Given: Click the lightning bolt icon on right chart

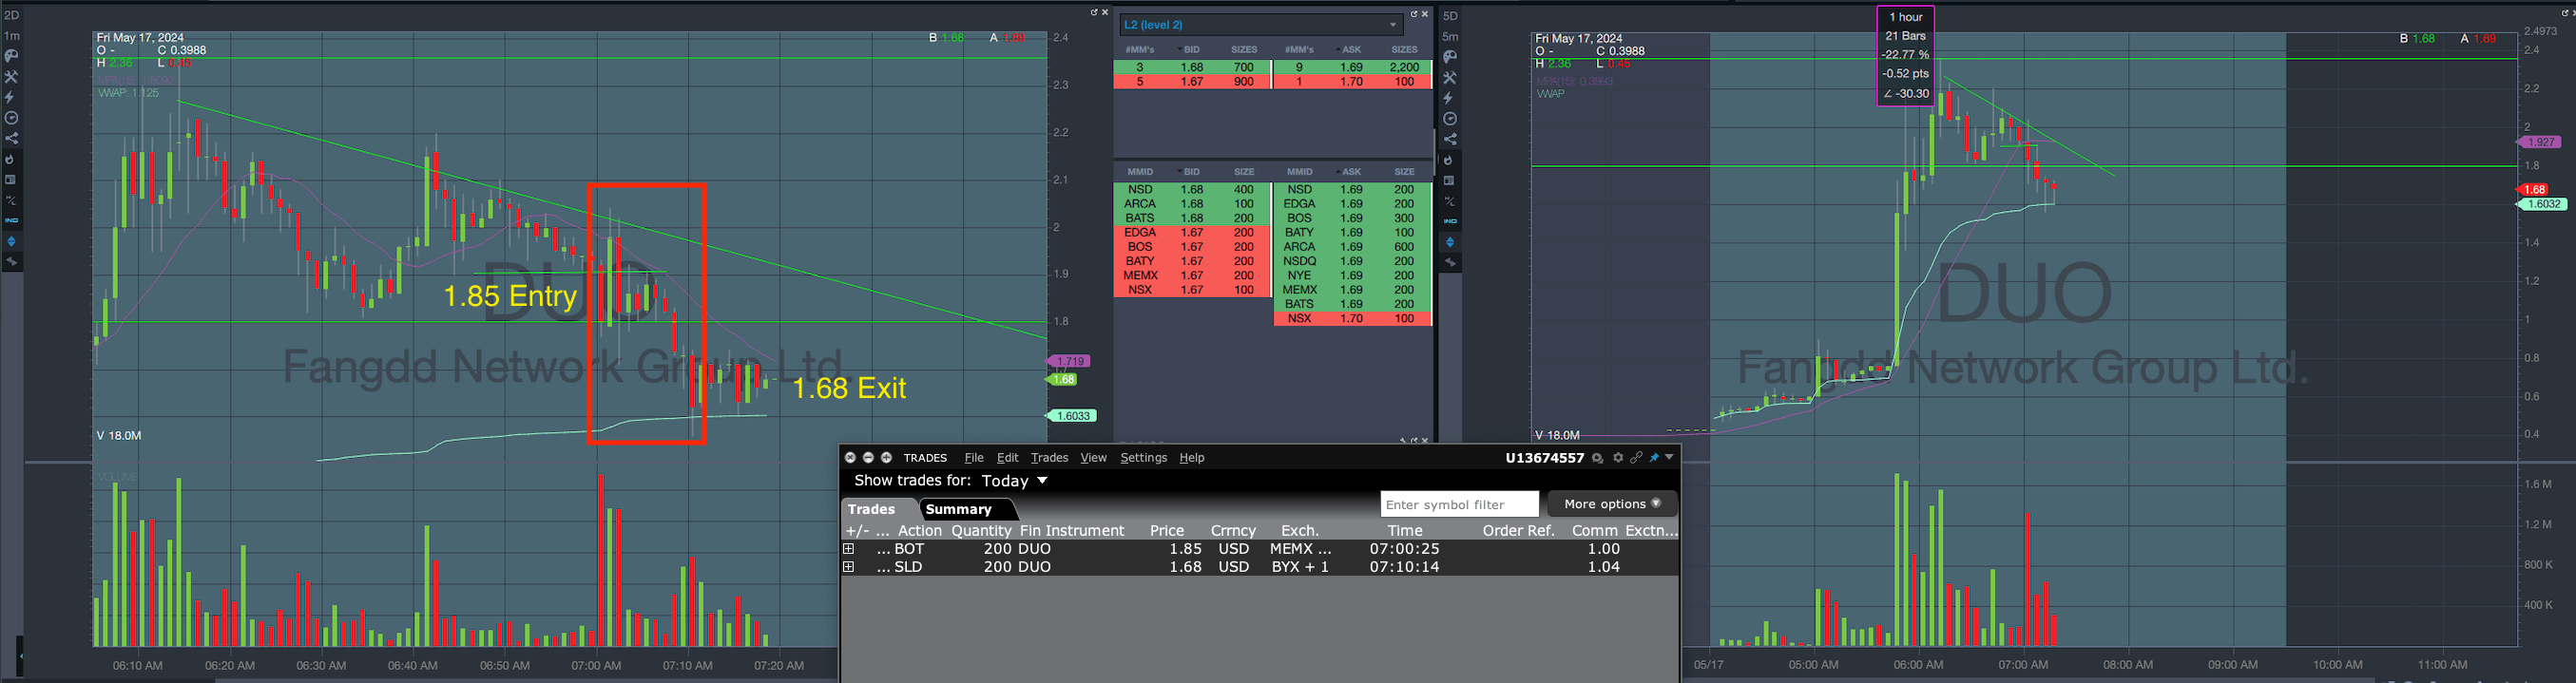Looking at the screenshot, I should coord(1450,98).
